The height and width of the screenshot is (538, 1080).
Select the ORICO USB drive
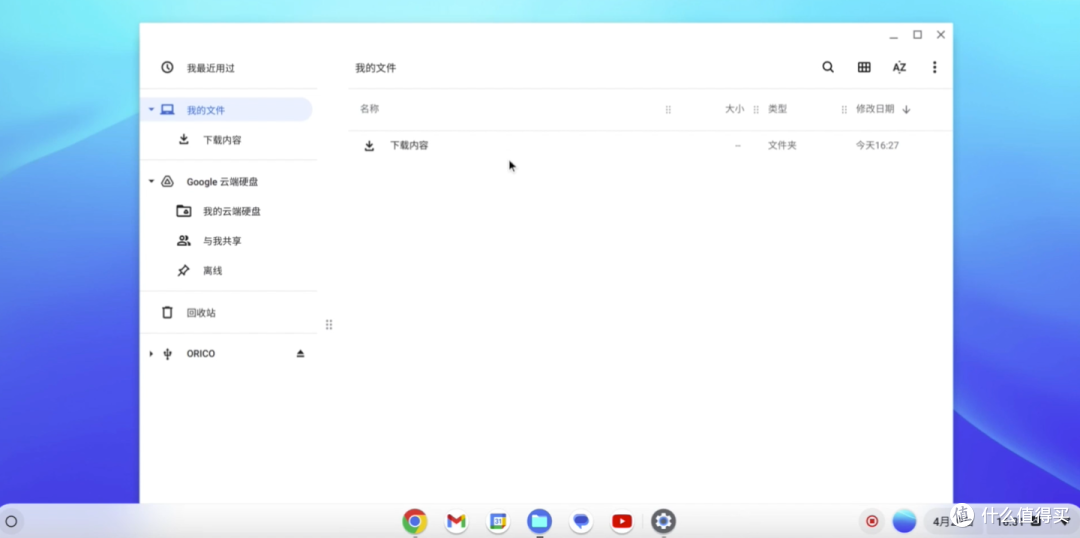[227, 353]
